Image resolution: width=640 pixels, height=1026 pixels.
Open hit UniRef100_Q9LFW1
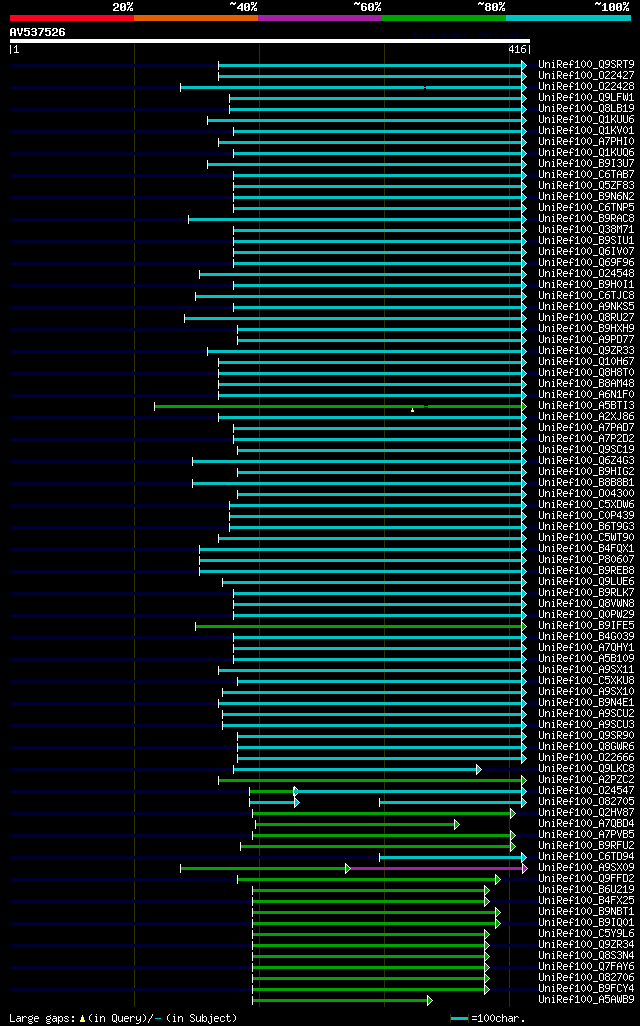586,98
